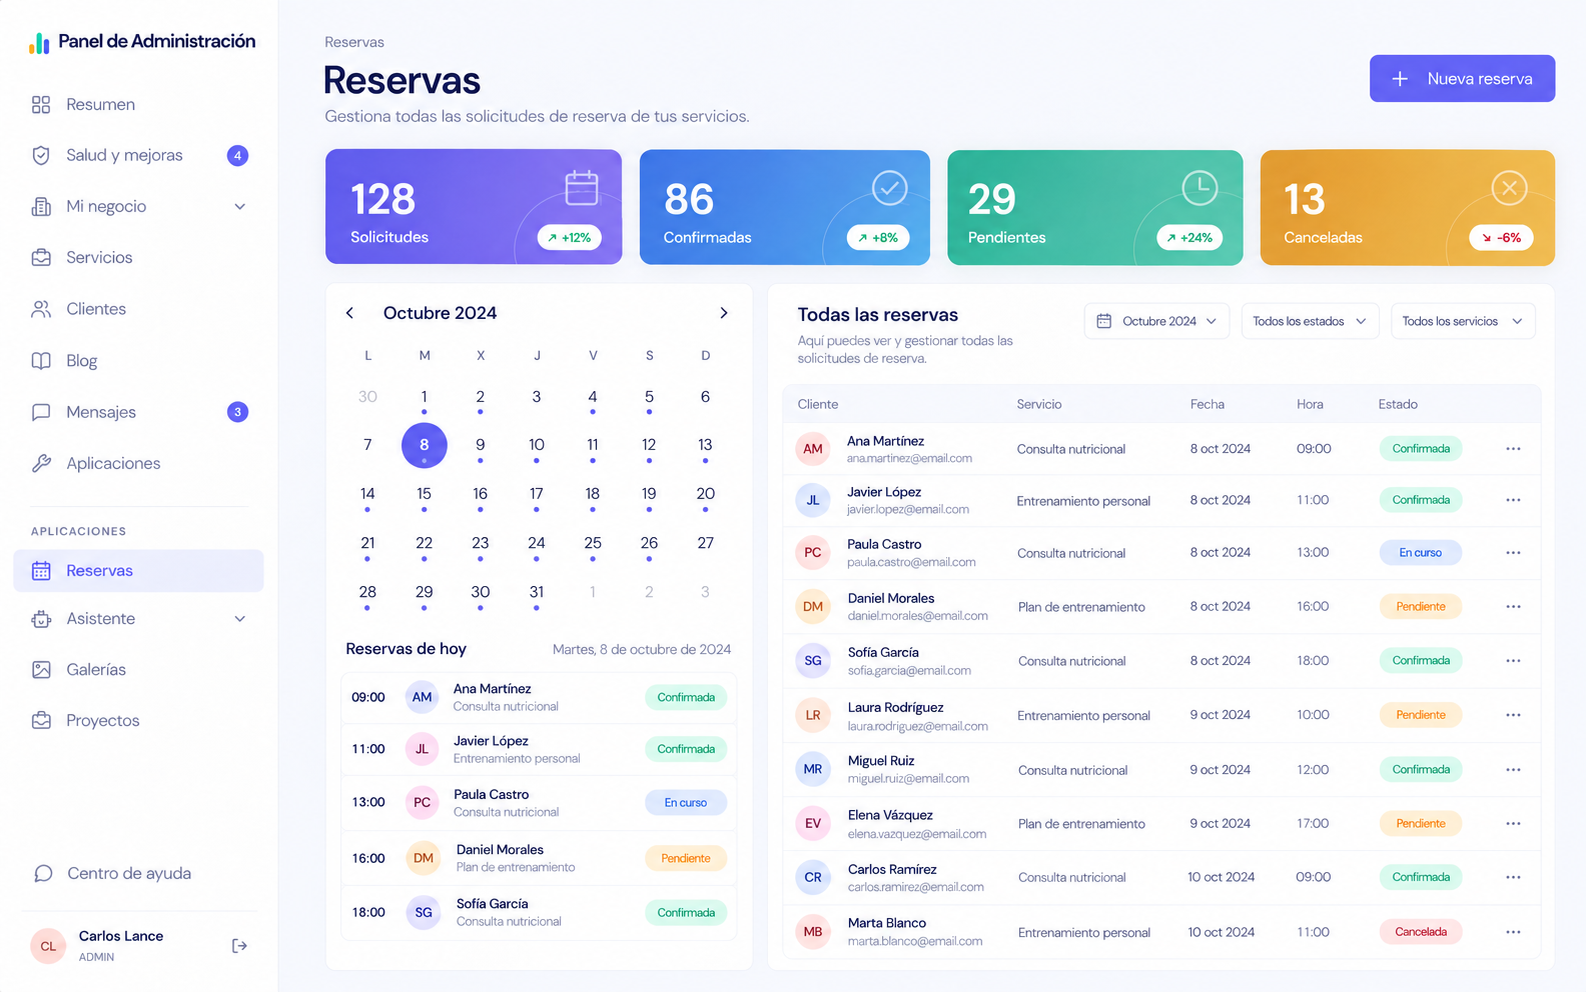Click the Blog book icon
This screenshot has width=1586, height=992.
click(41, 361)
